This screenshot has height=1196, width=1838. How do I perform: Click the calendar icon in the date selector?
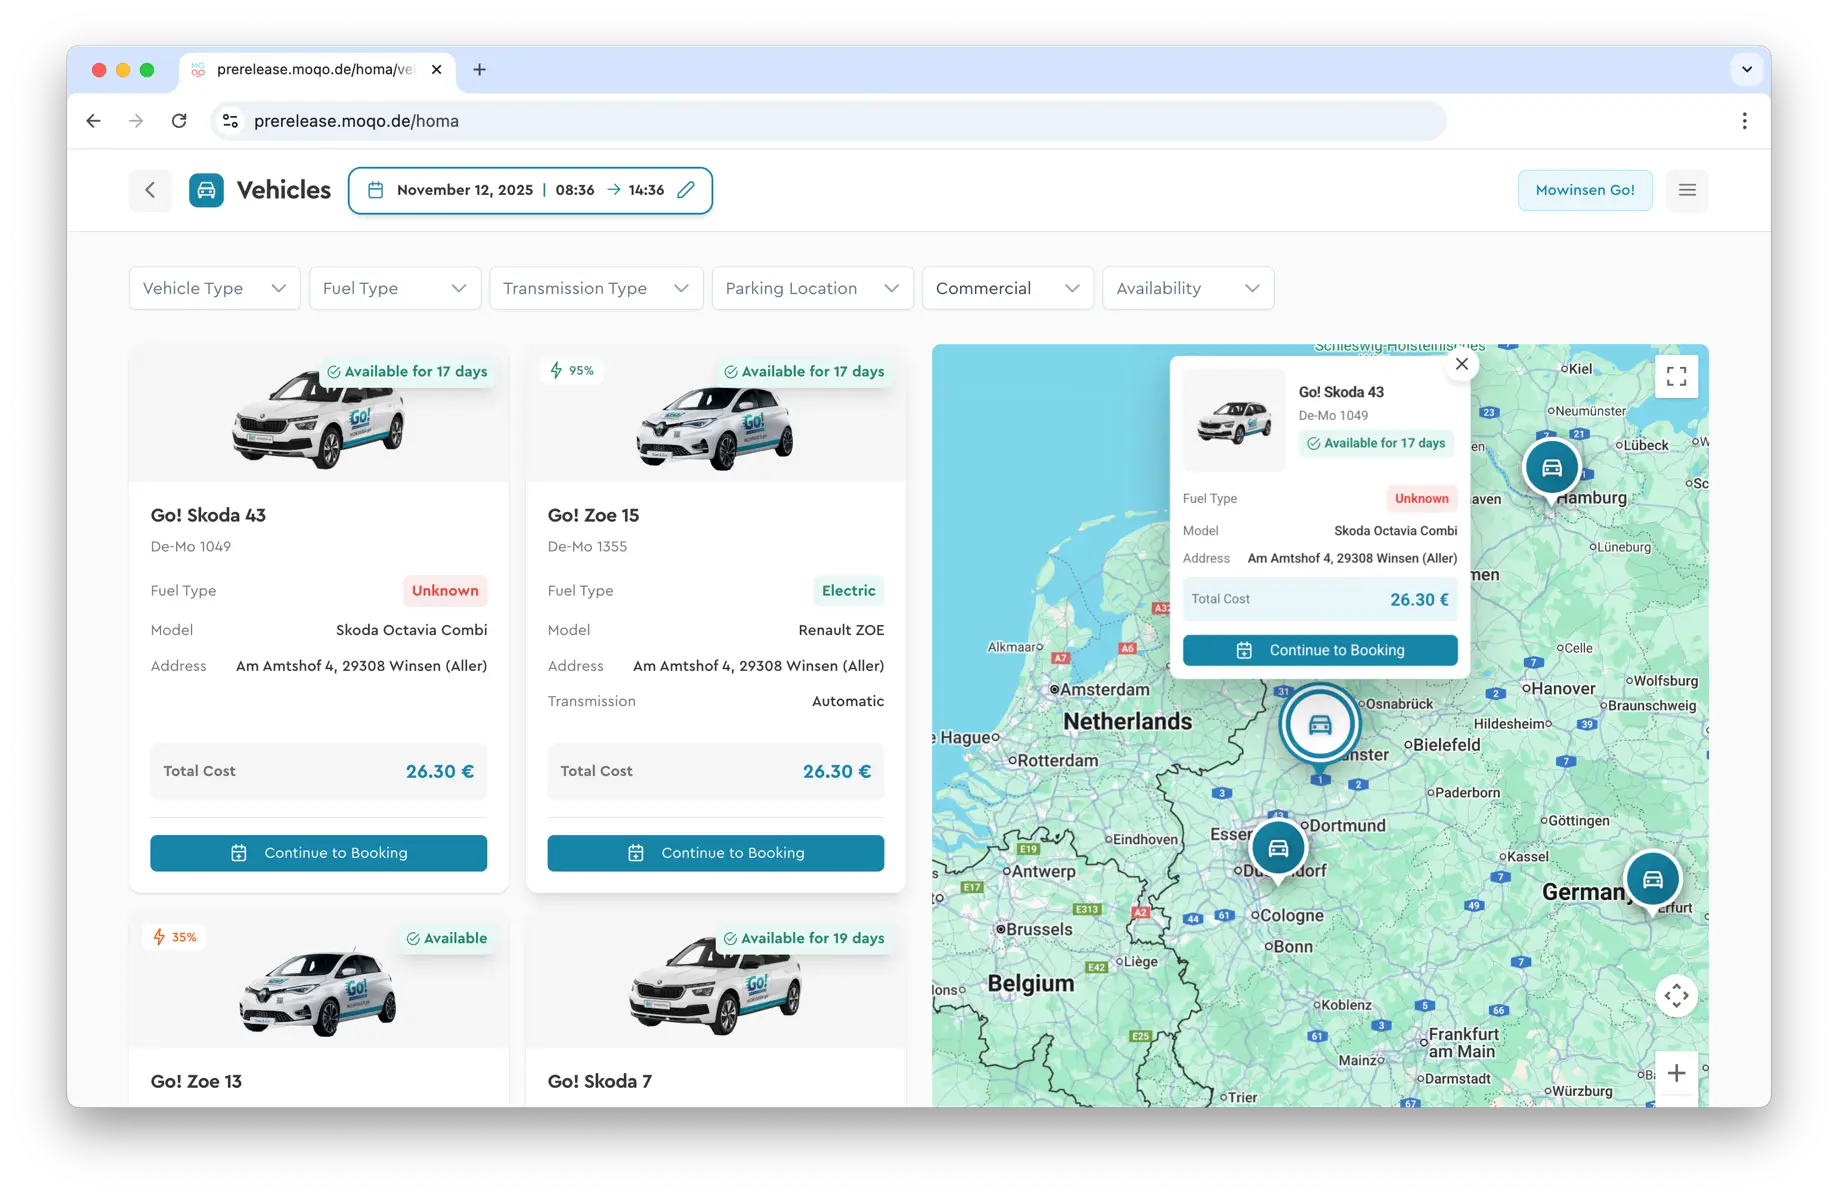[375, 190]
